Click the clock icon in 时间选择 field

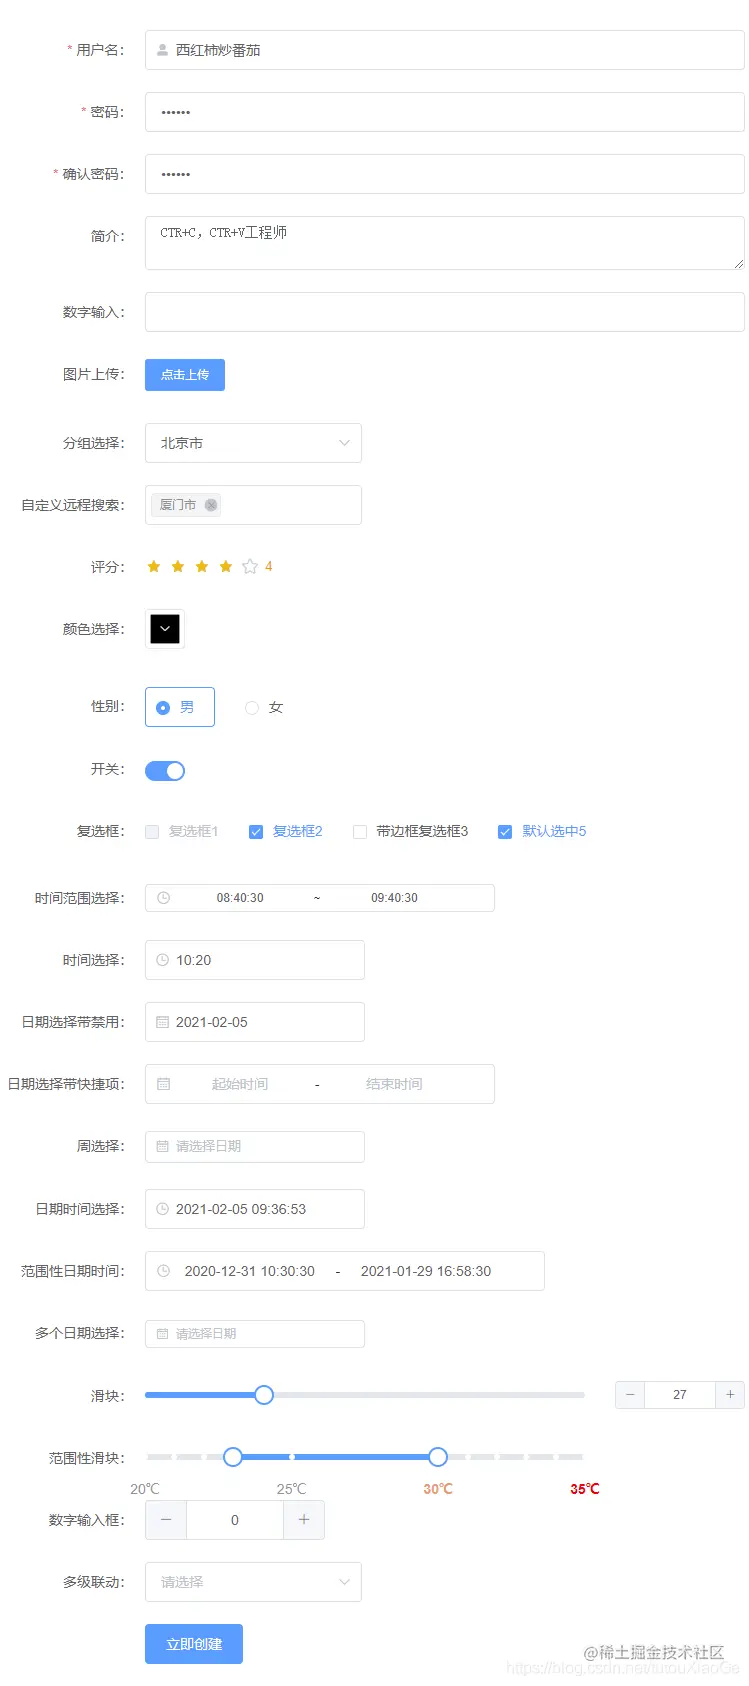[x=163, y=960]
